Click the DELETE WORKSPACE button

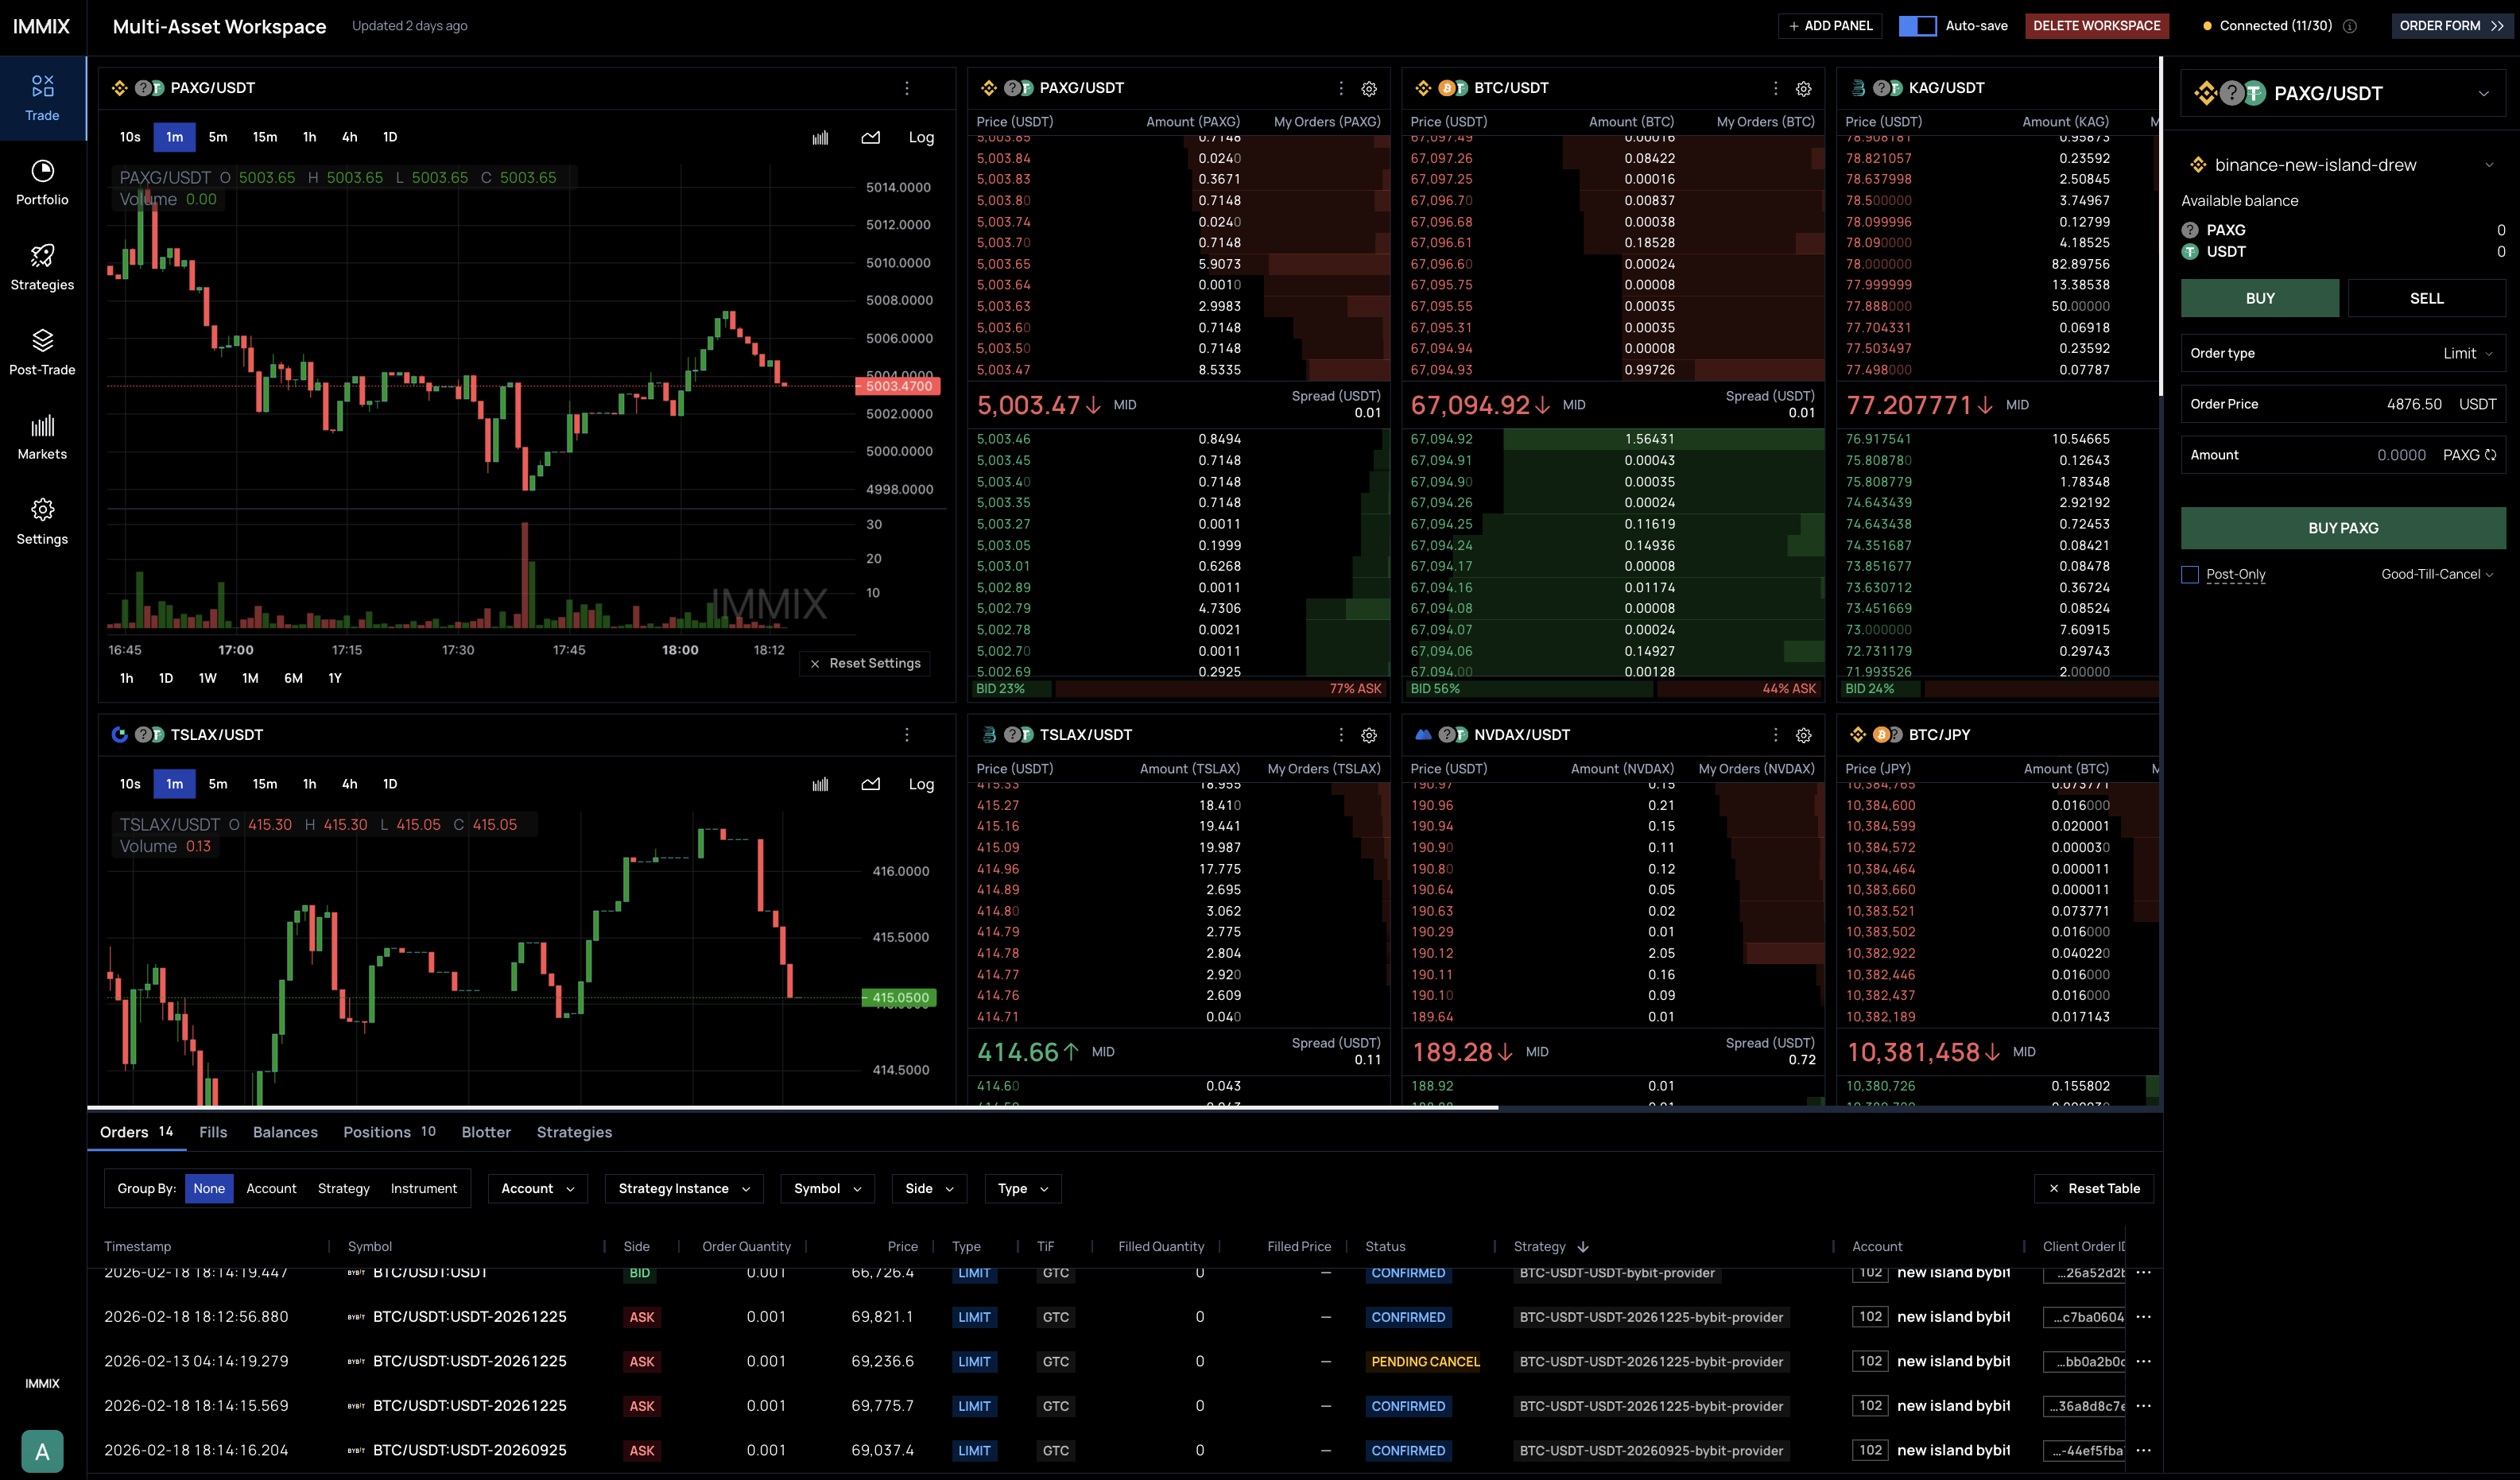click(x=2096, y=26)
